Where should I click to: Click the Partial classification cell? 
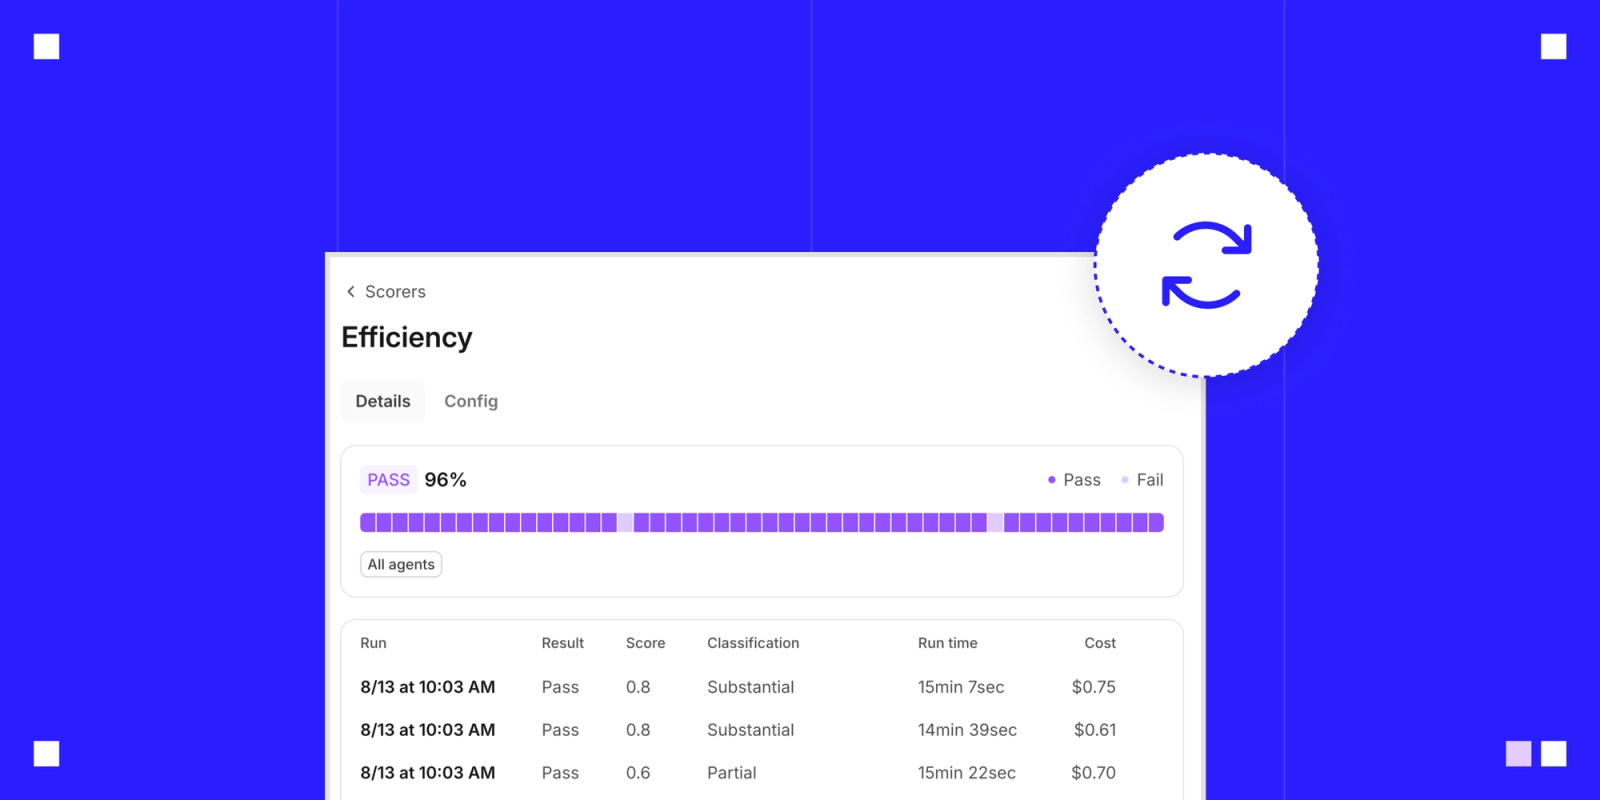point(732,773)
